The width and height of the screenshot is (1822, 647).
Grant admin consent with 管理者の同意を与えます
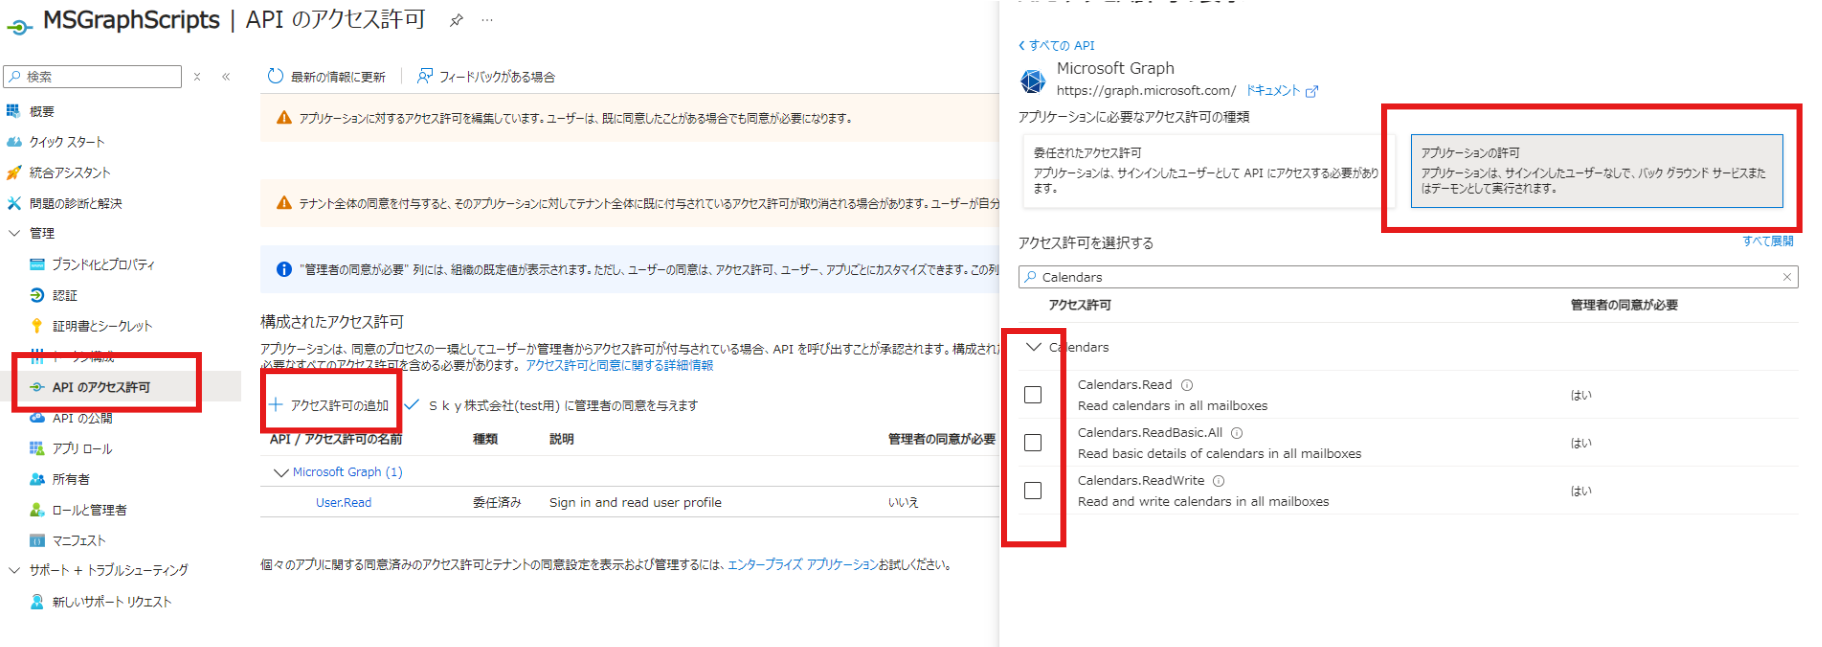coord(552,405)
